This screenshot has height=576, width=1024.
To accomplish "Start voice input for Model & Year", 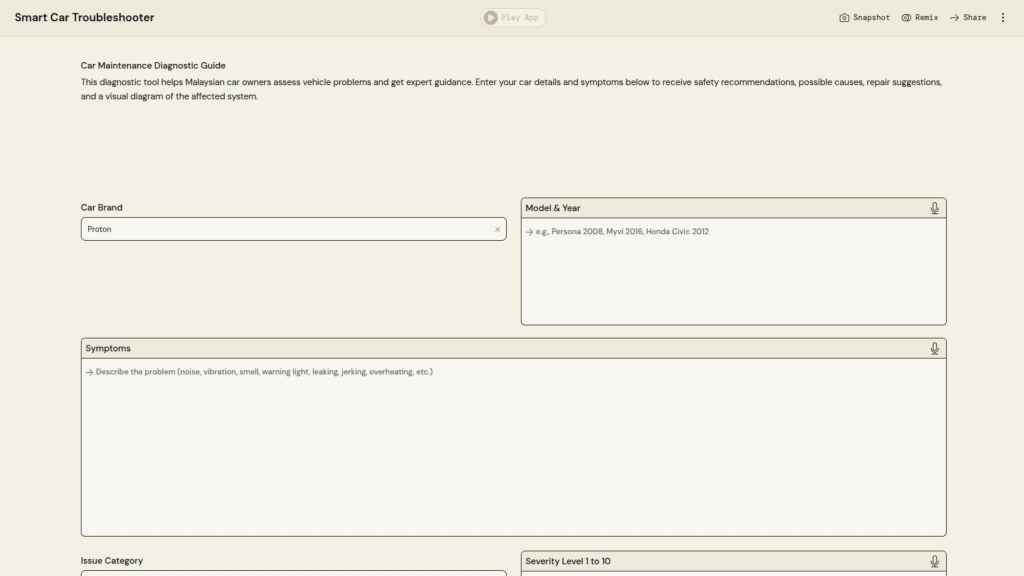I will (x=934, y=208).
